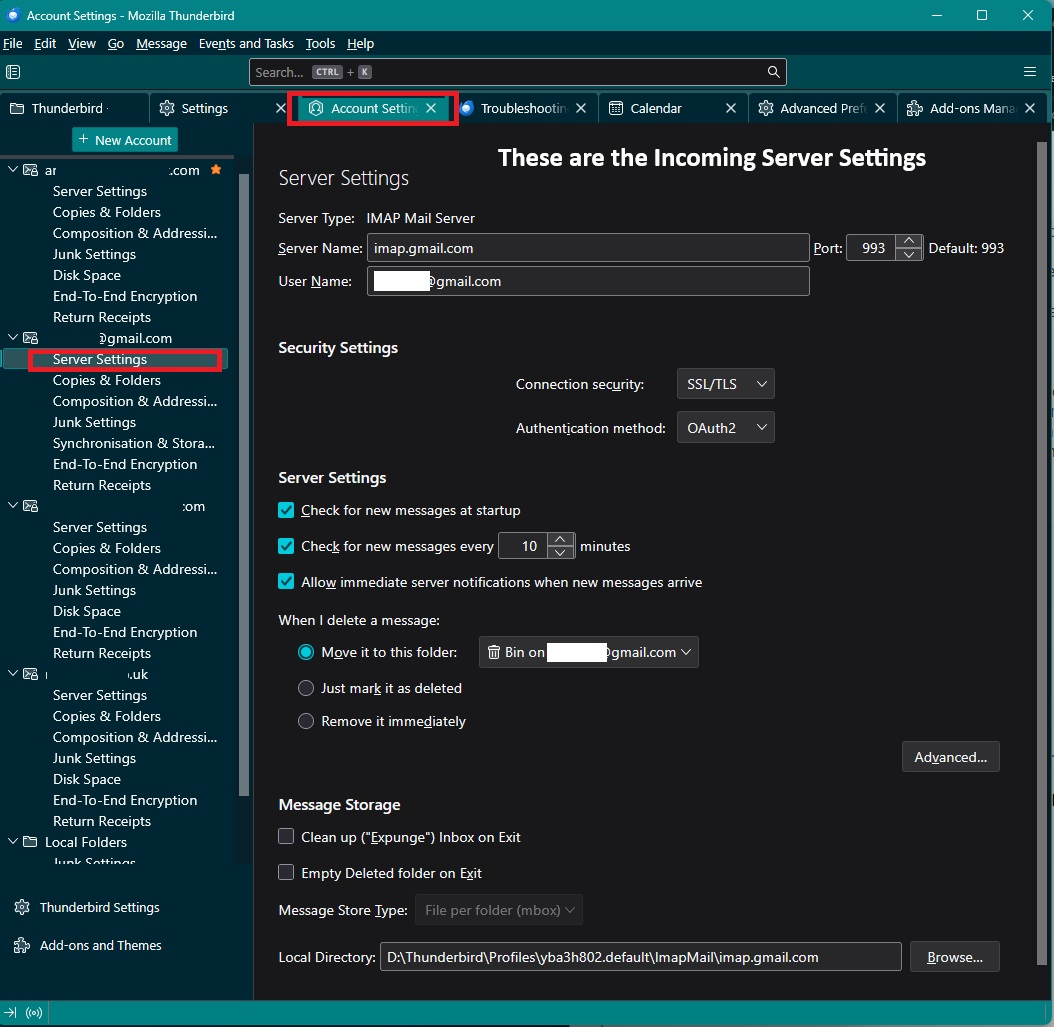Close the Account Settings tab
Screen dimensions: 1054x1027
click(x=431, y=108)
